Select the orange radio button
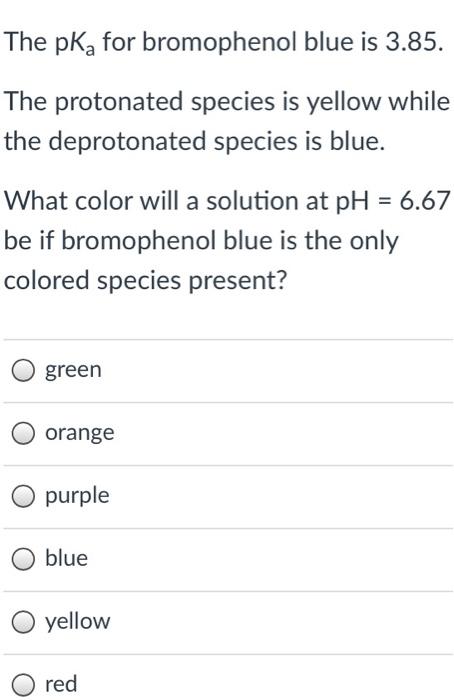454x700 pixels. pos(23,434)
